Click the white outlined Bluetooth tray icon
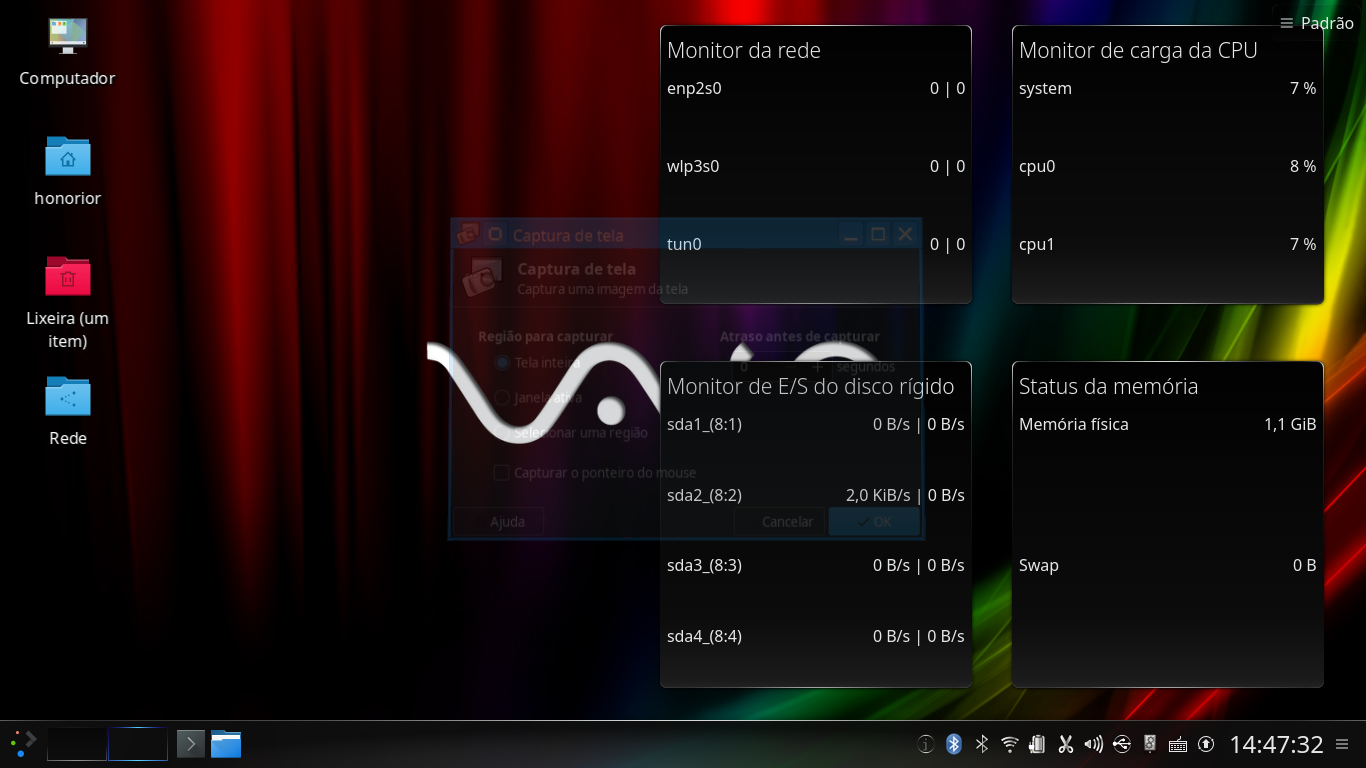This screenshot has height=768, width=1366. pos(982,744)
